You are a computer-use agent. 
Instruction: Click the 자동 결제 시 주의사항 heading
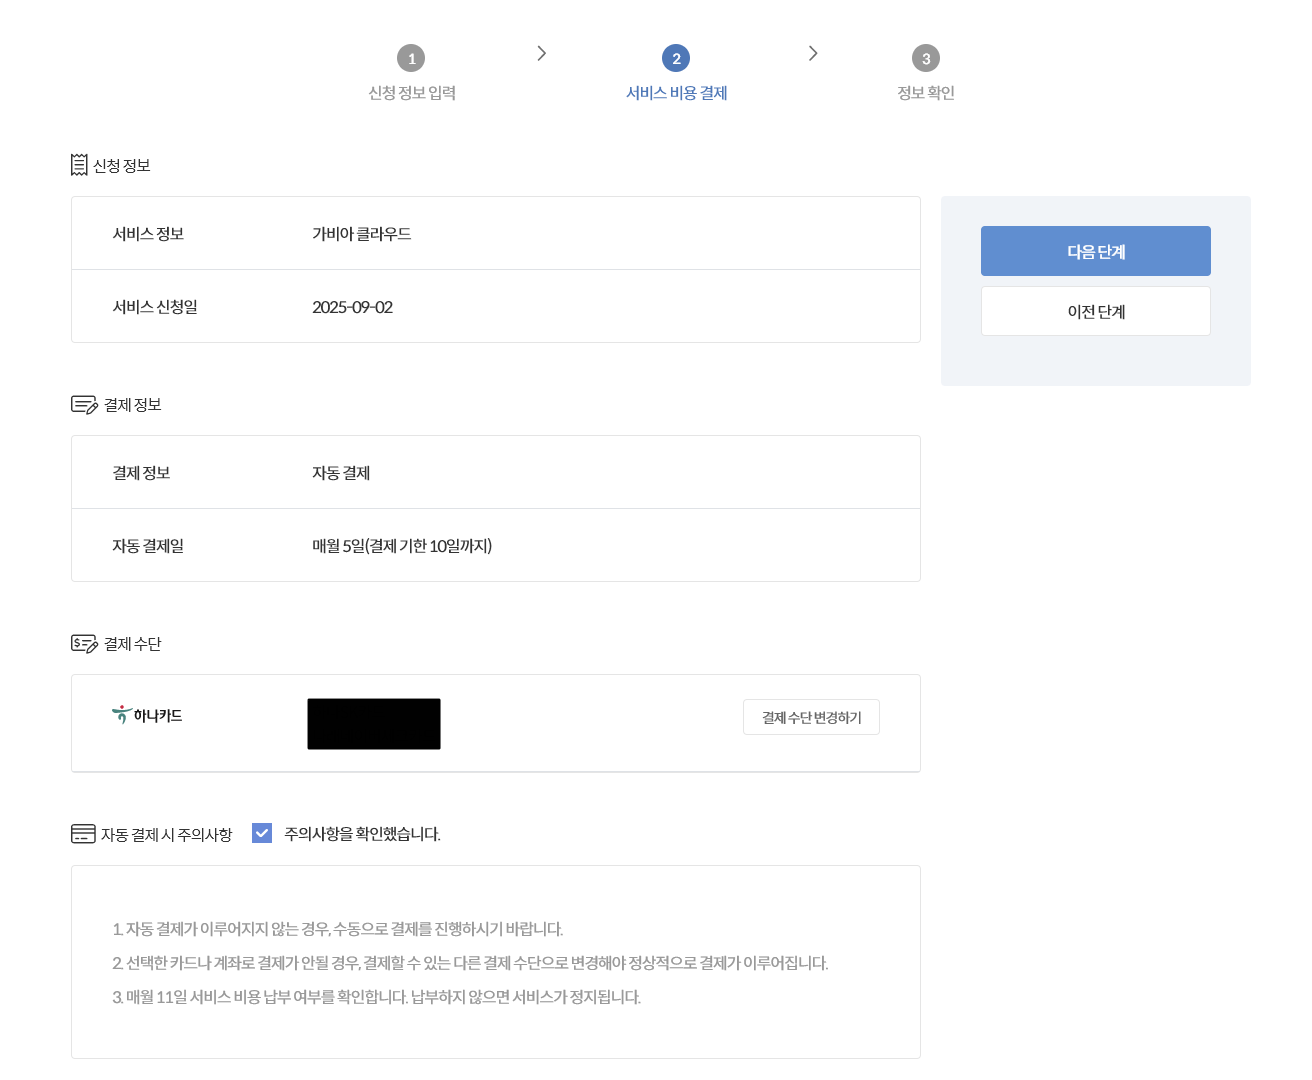166,835
